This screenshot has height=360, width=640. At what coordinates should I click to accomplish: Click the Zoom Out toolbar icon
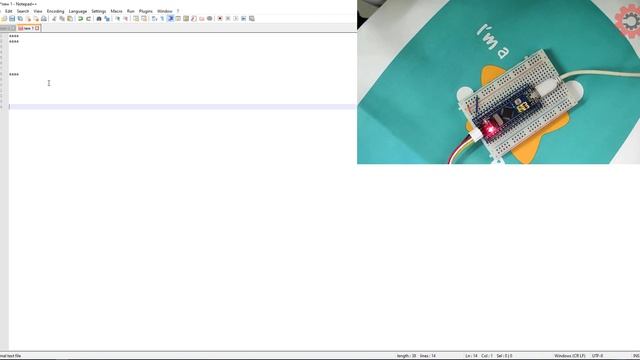pyautogui.click(x=125, y=18)
